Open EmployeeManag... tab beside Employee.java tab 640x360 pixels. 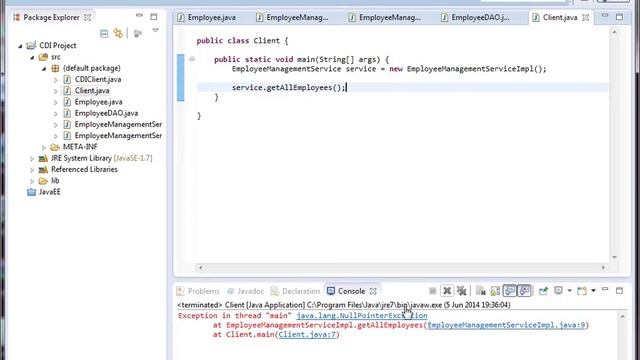(x=292, y=18)
